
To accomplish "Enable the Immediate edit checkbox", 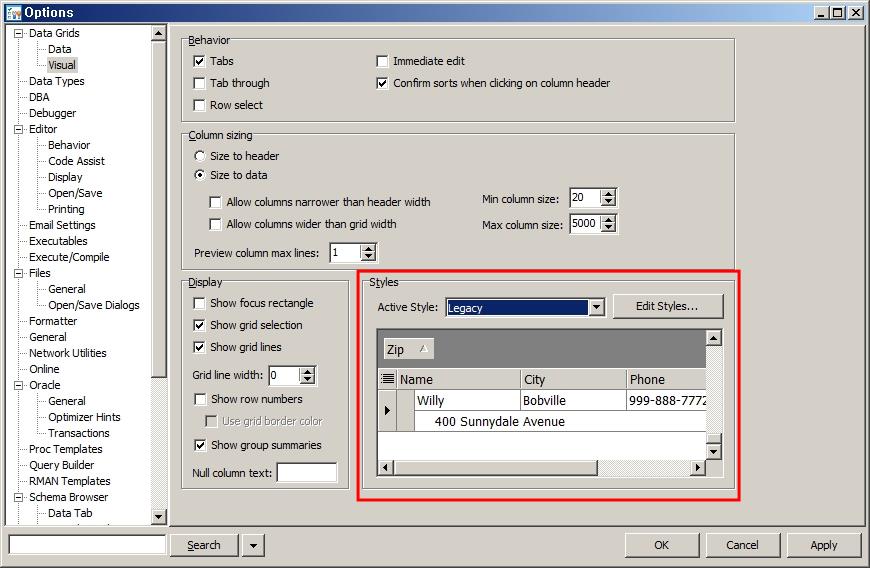I will click(x=383, y=61).
